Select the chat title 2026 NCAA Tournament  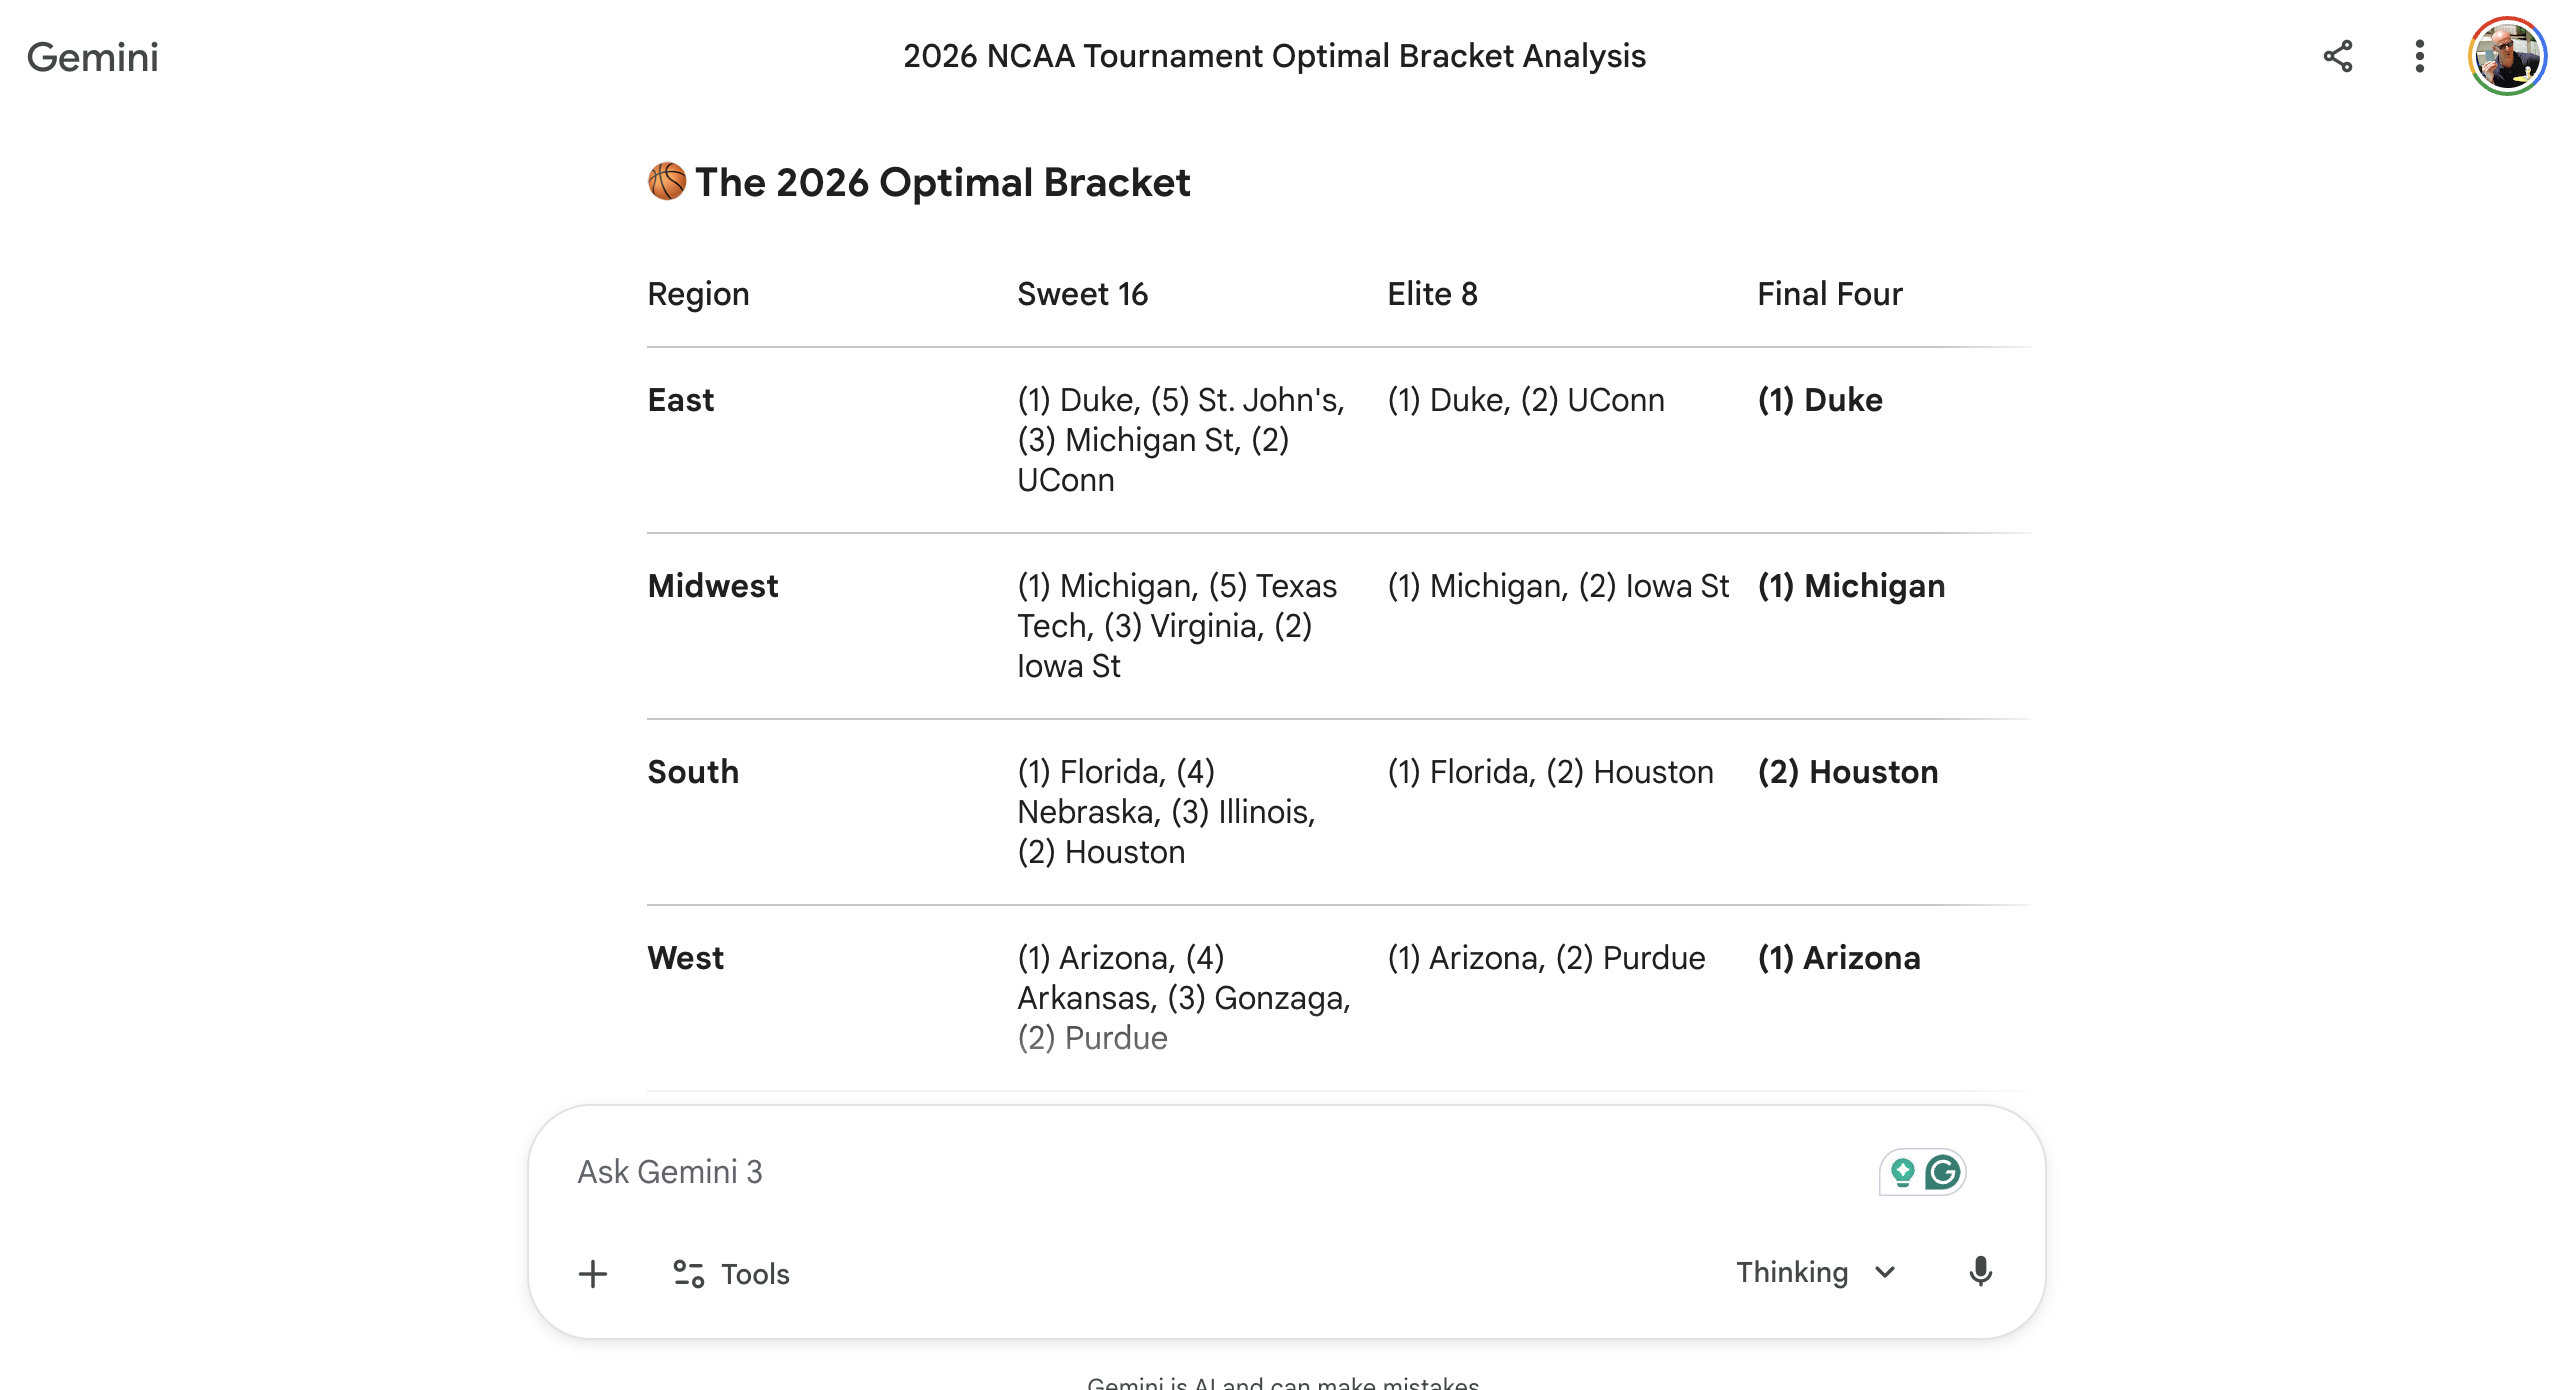1275,57
